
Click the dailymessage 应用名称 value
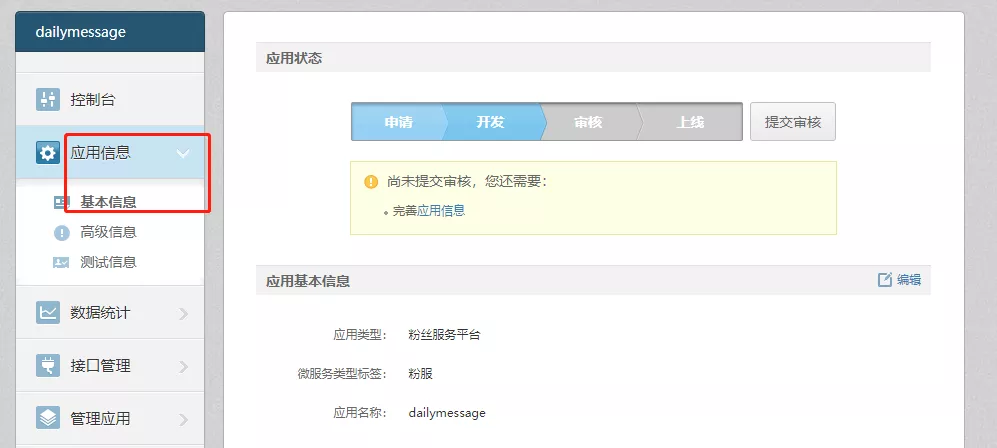[x=447, y=413]
